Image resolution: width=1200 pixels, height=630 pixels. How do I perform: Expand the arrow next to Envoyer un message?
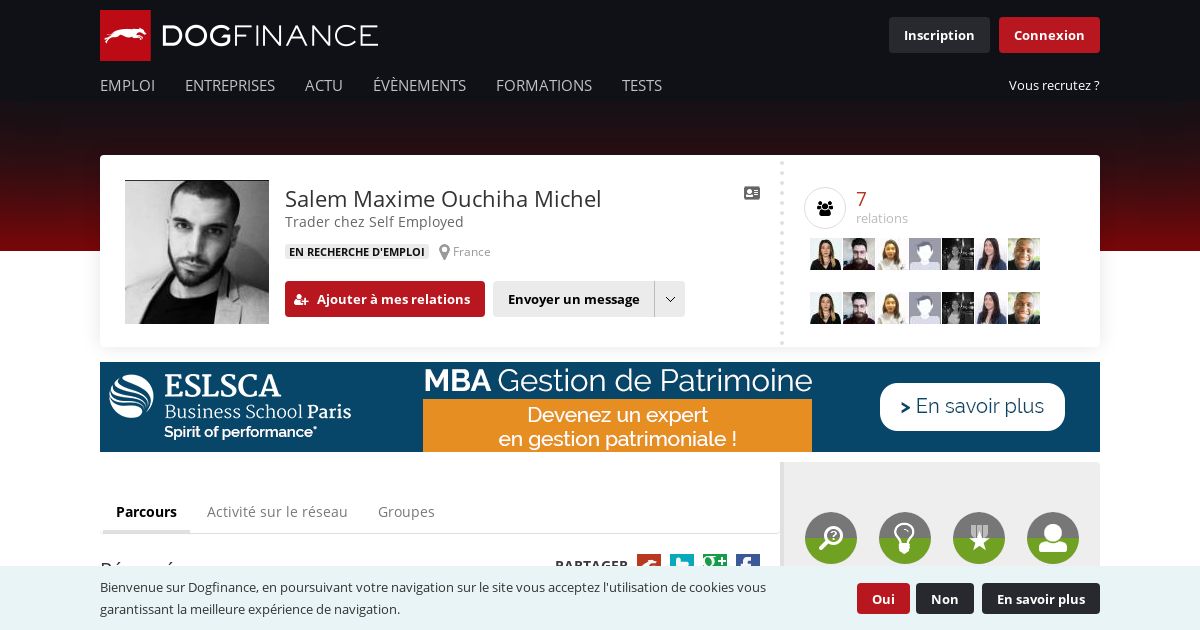pos(670,299)
